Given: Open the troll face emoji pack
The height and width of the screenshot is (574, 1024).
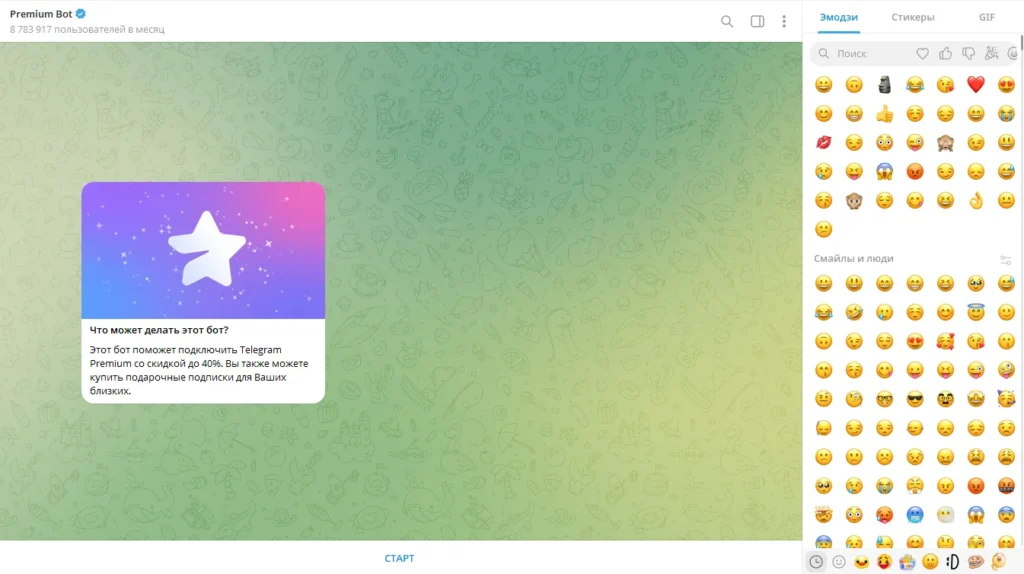Looking at the screenshot, I should coord(976,562).
